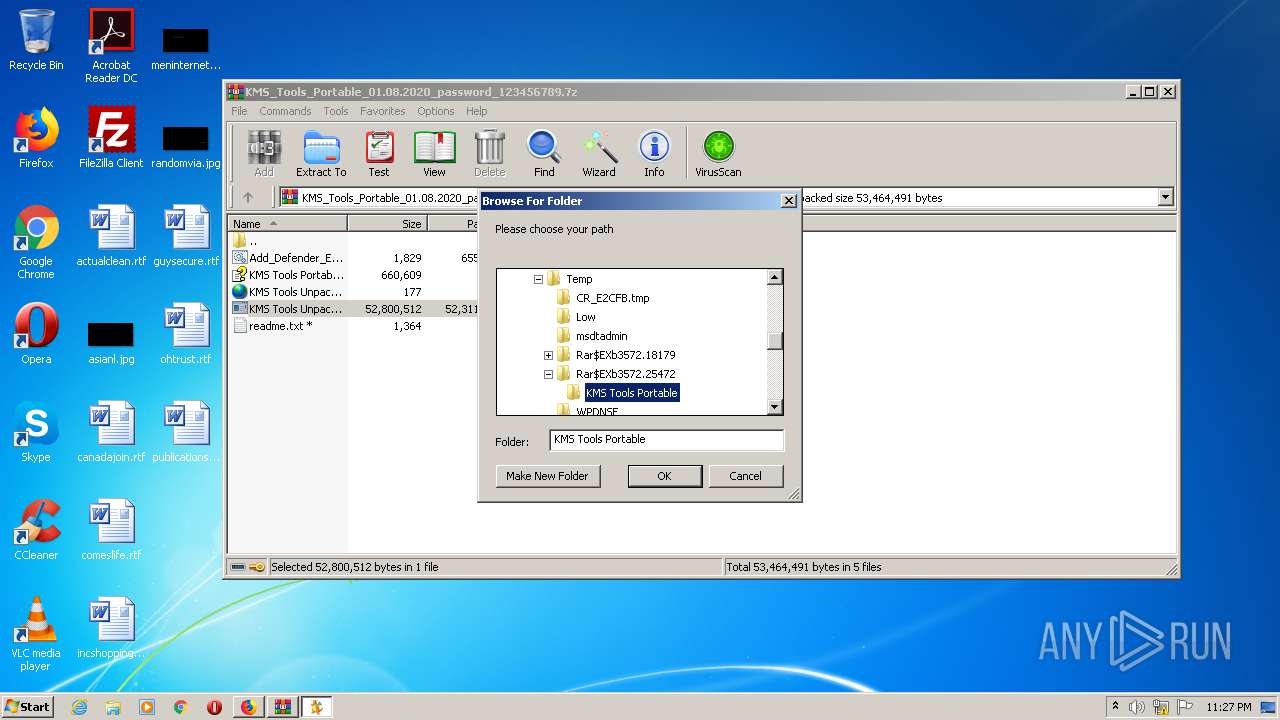Cancel the Browse For Folder dialog
Viewport: 1280px width, 720px height.
(x=745, y=476)
